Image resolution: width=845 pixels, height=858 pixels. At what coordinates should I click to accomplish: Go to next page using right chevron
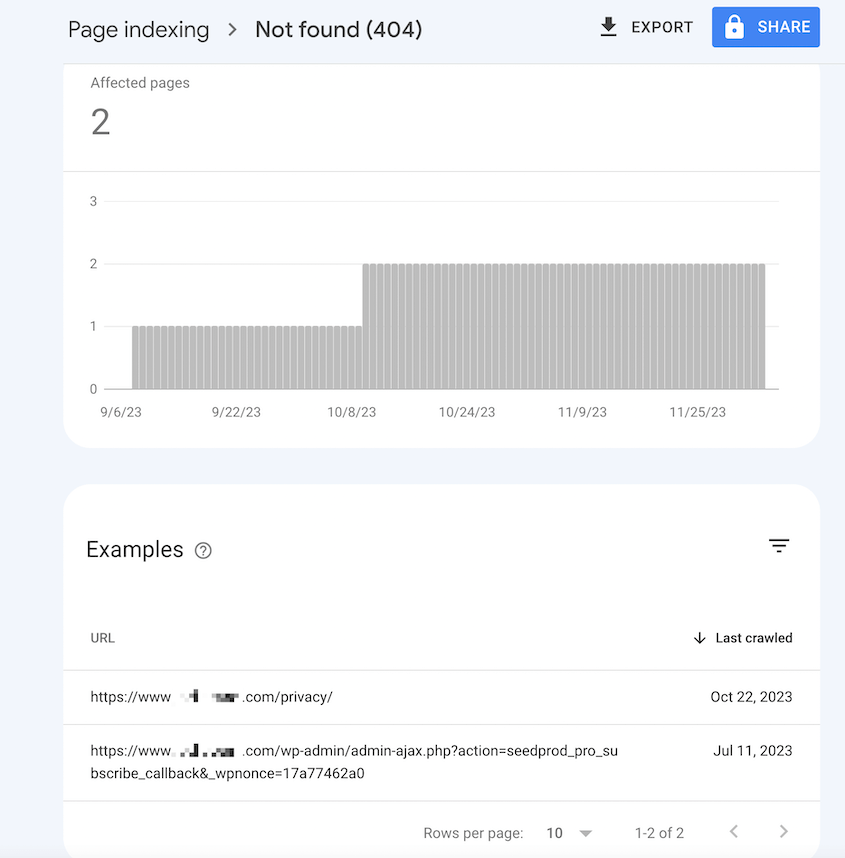[x=783, y=832]
